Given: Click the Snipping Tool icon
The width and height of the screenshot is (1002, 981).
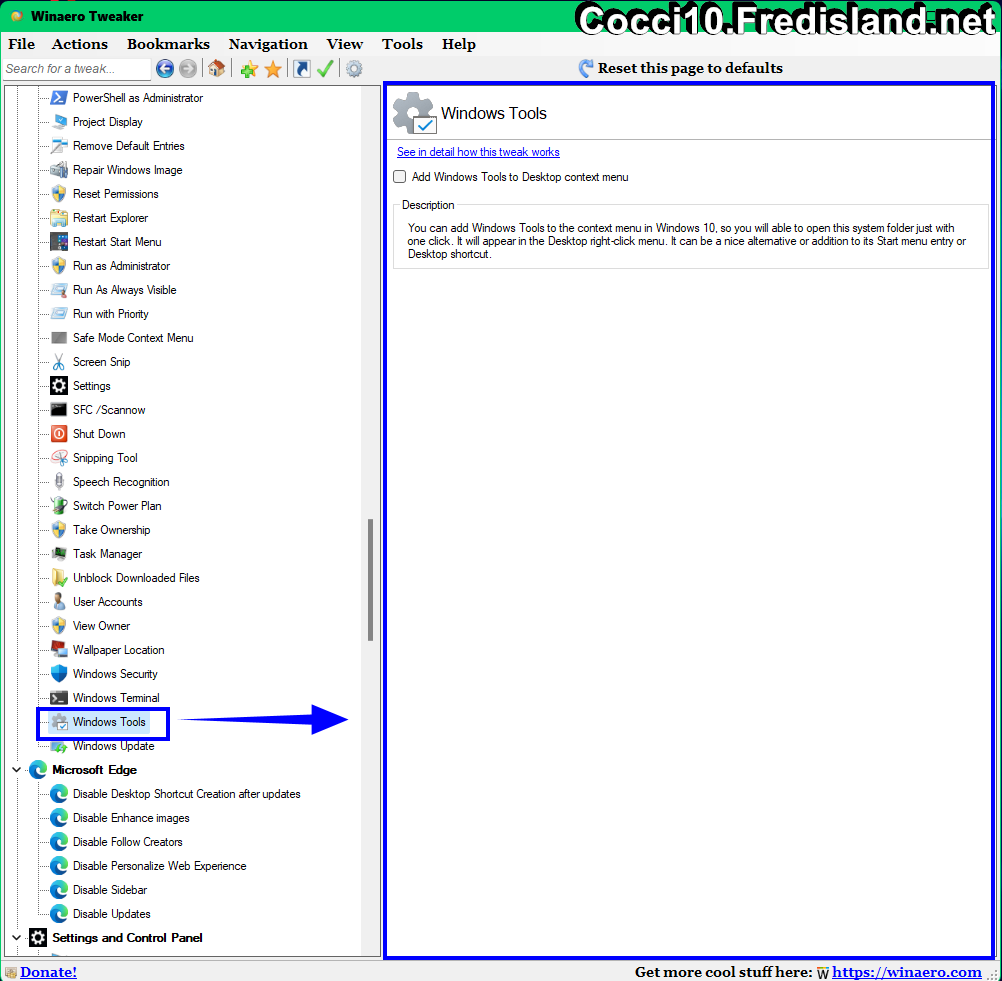Looking at the screenshot, I should tap(59, 458).
